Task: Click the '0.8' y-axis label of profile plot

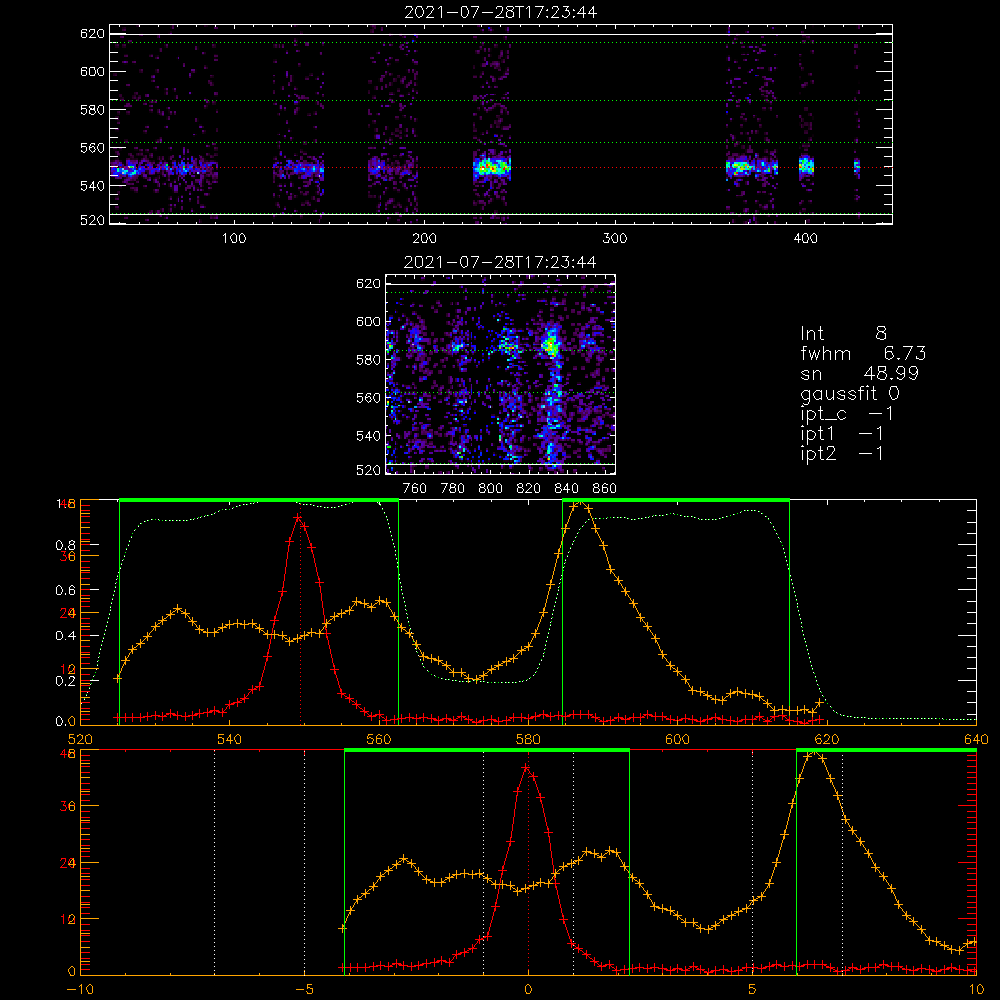Action: (x=64, y=545)
